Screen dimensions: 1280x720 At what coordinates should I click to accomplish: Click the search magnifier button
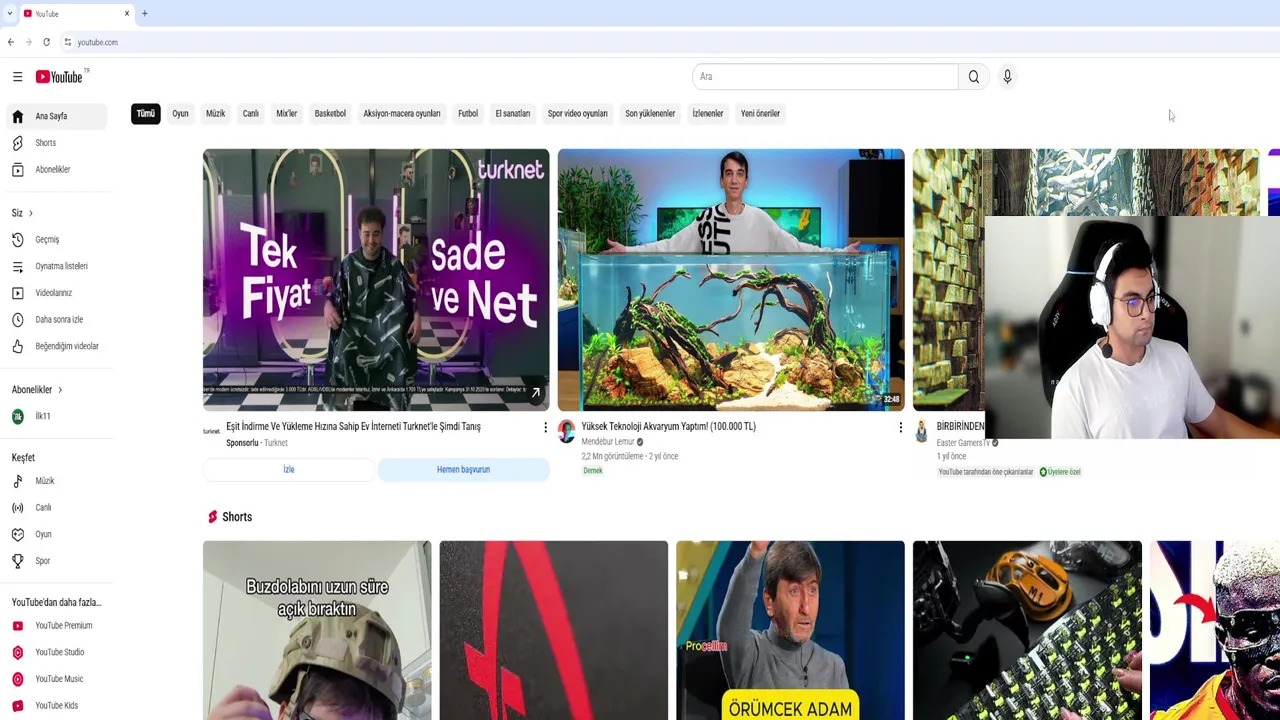(x=973, y=77)
